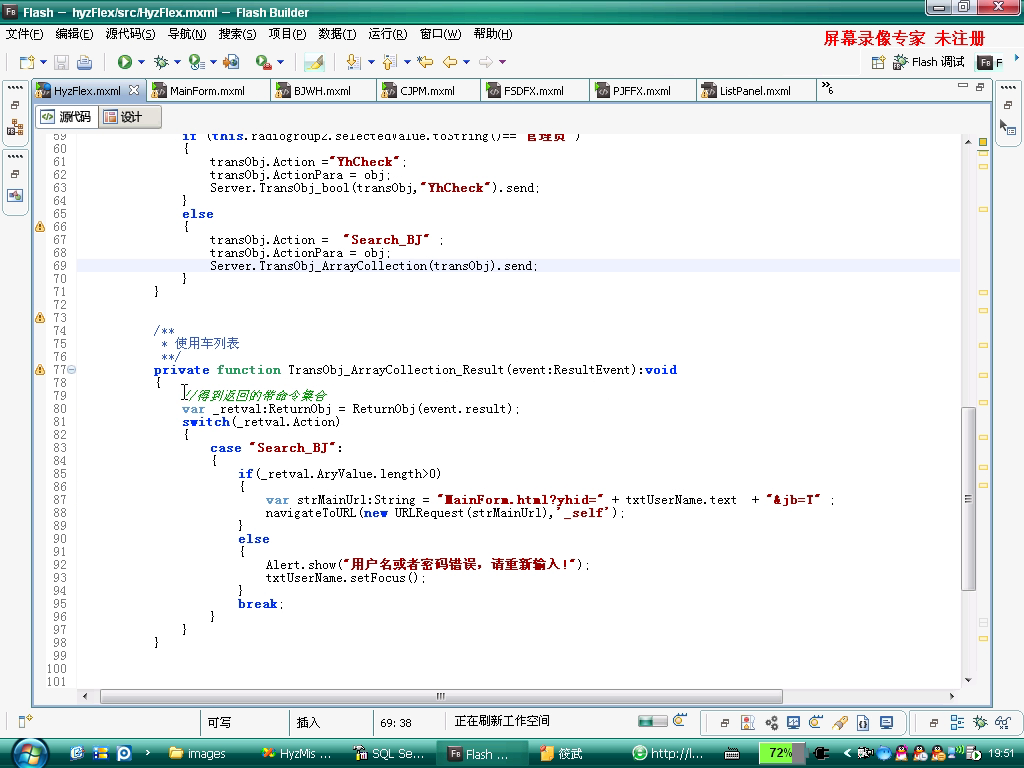Image resolution: width=1024 pixels, height=768 pixels.
Task: Open dropdown next to New file icon
Action: pyautogui.click(x=43, y=62)
